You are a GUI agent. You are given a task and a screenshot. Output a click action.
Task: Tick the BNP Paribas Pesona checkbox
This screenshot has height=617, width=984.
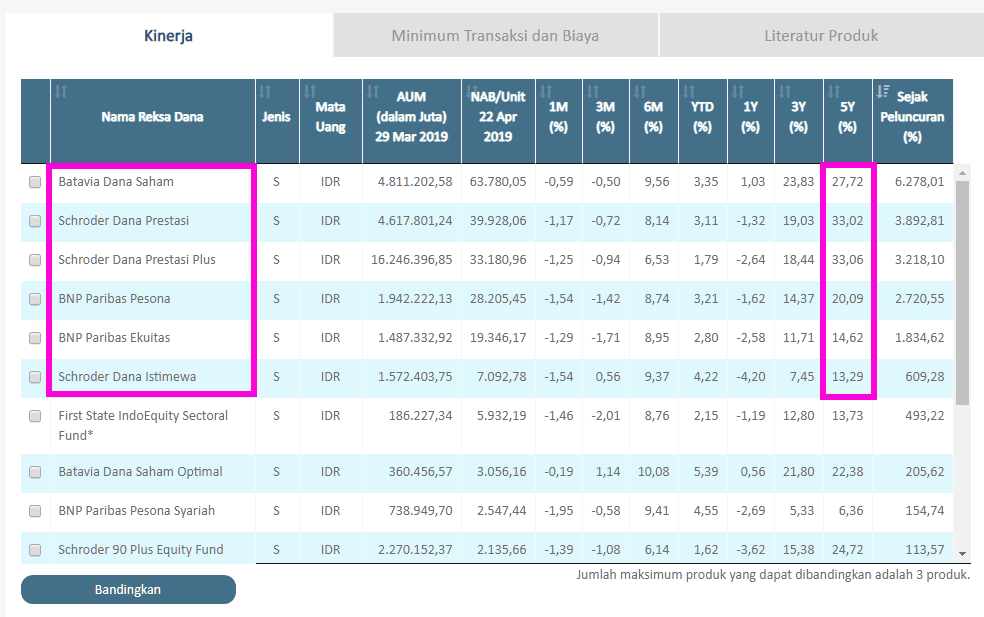(x=35, y=299)
